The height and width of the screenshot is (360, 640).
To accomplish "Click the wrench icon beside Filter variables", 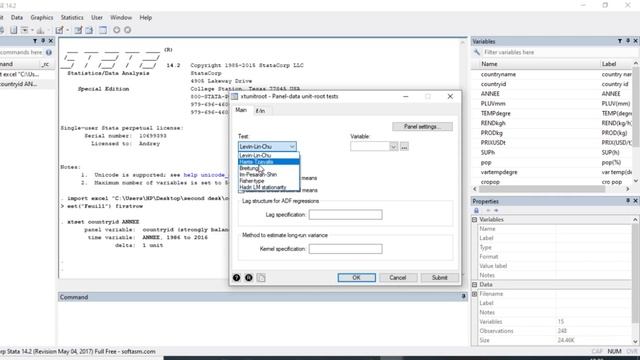I will (x=477, y=52).
